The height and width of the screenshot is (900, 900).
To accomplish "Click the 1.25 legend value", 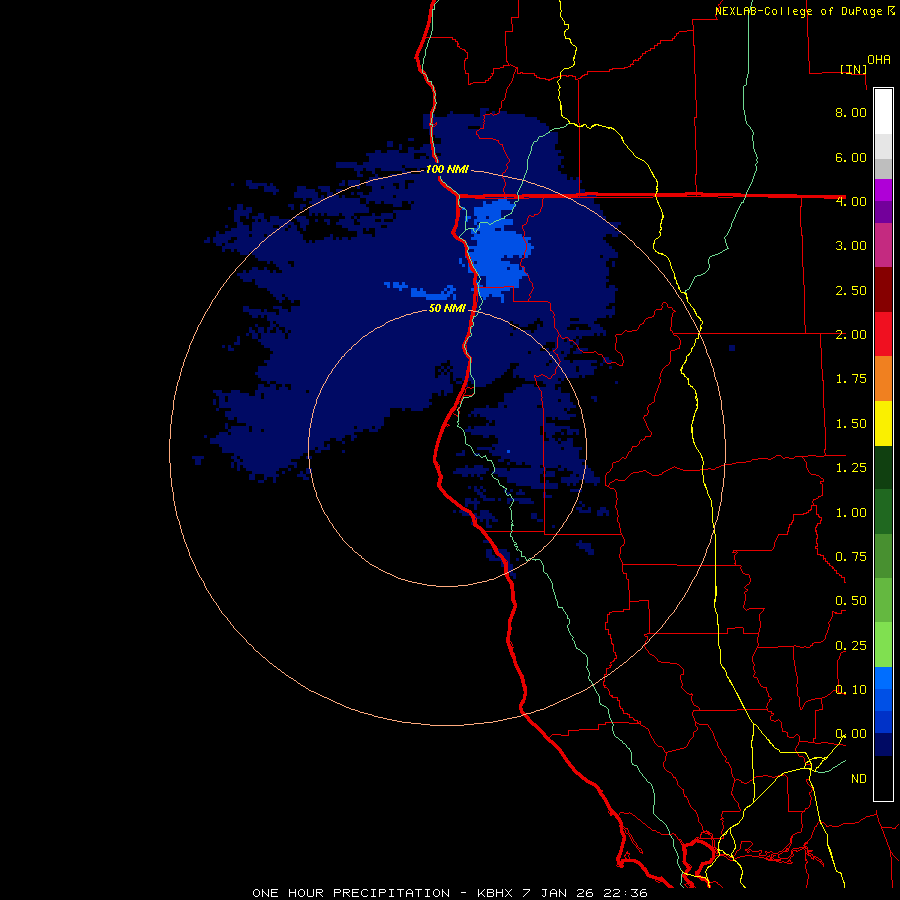I will pyautogui.click(x=851, y=468).
